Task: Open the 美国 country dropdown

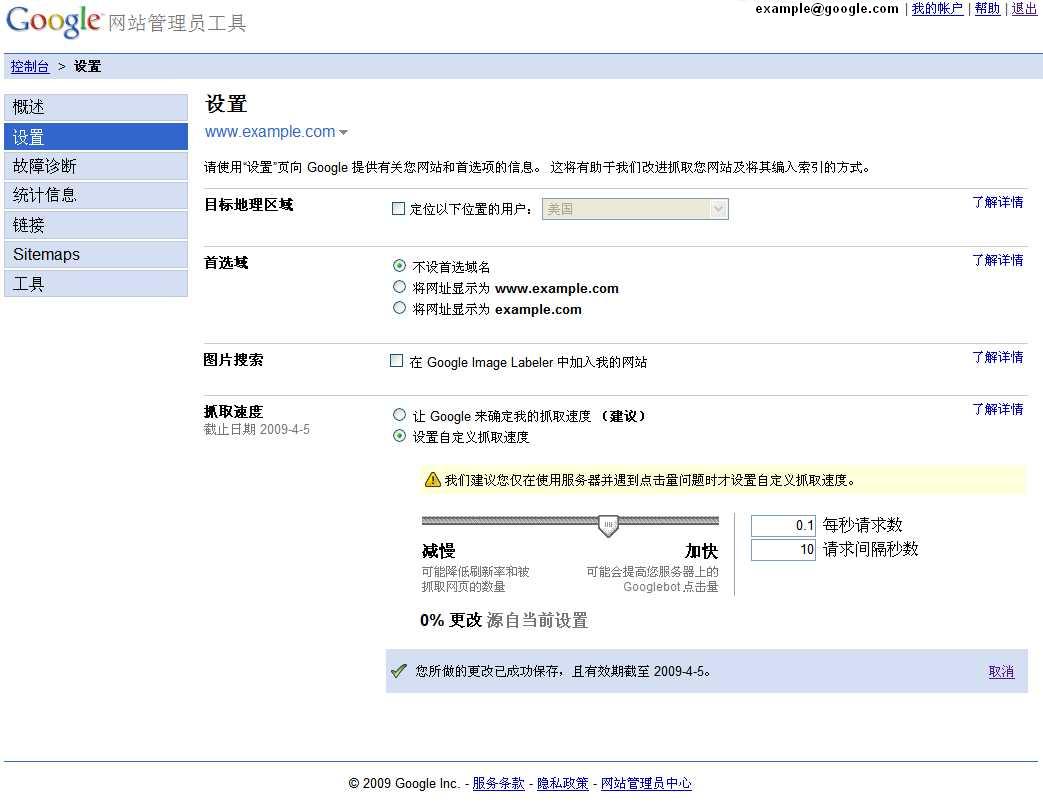Action: click(x=635, y=209)
